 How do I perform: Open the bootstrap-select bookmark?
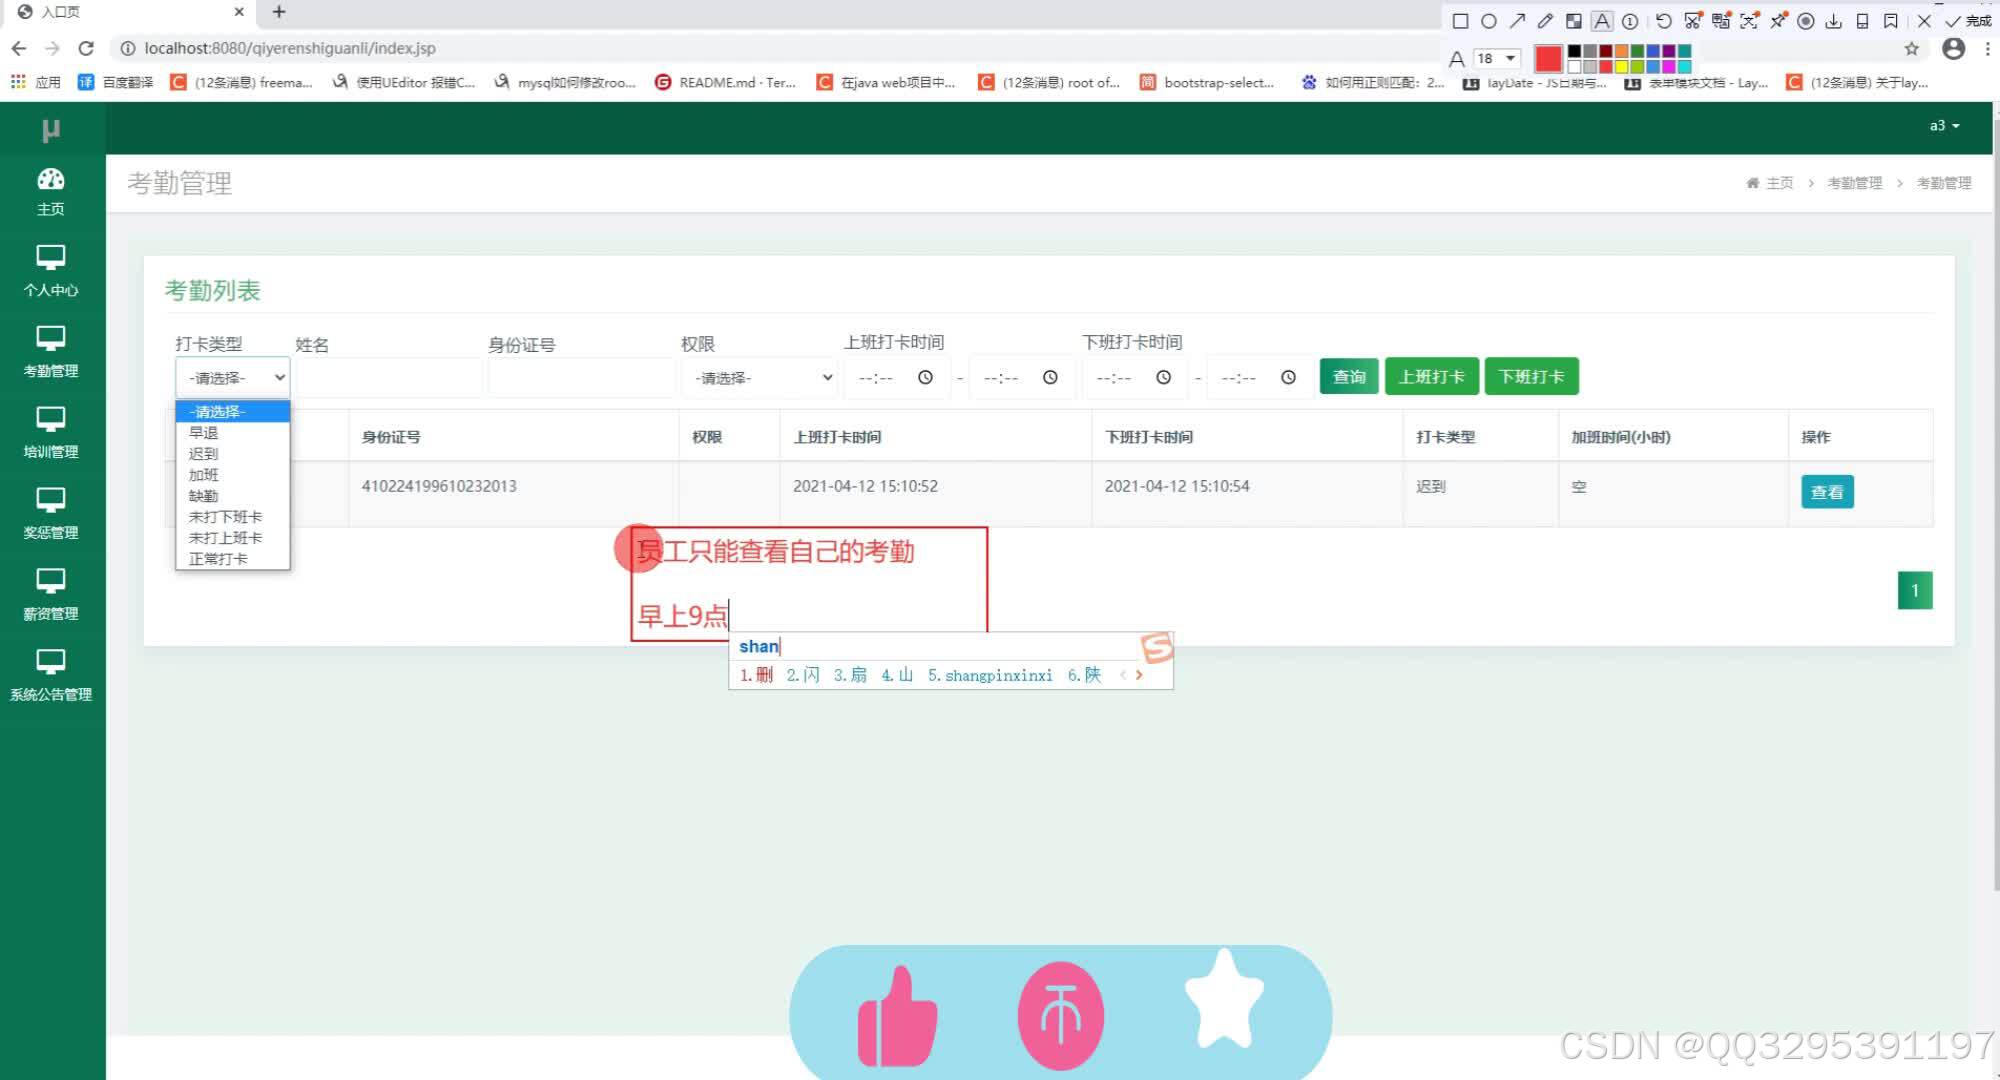(x=1207, y=82)
